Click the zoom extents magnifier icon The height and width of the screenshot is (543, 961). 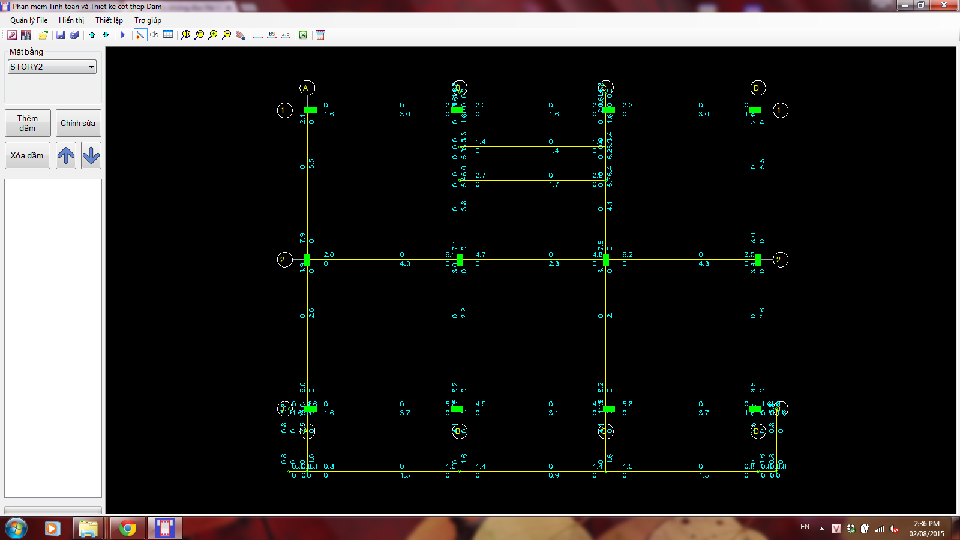(x=186, y=35)
